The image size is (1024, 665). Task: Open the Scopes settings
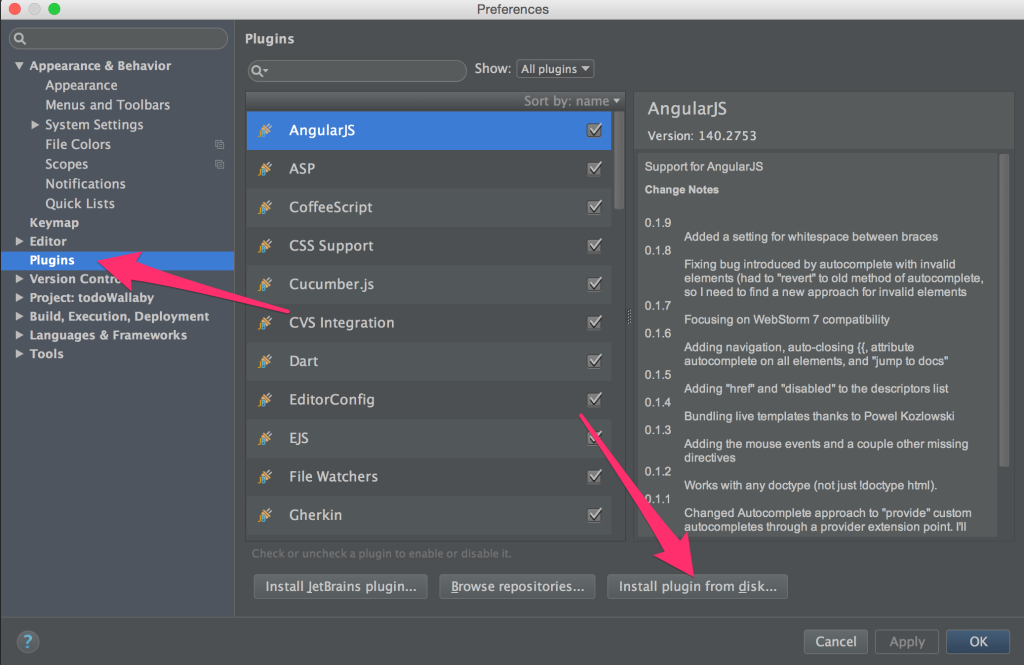coord(66,165)
